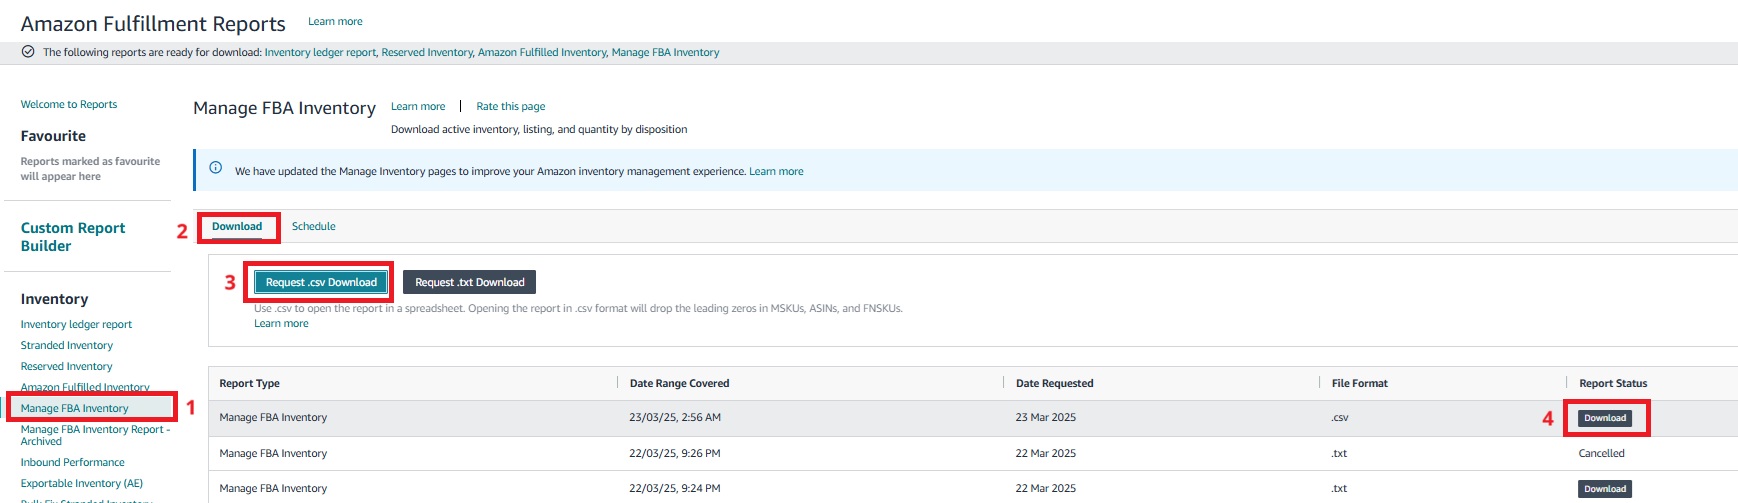
Task: Select Stranded Inventory in the sidebar
Action: click(x=67, y=346)
